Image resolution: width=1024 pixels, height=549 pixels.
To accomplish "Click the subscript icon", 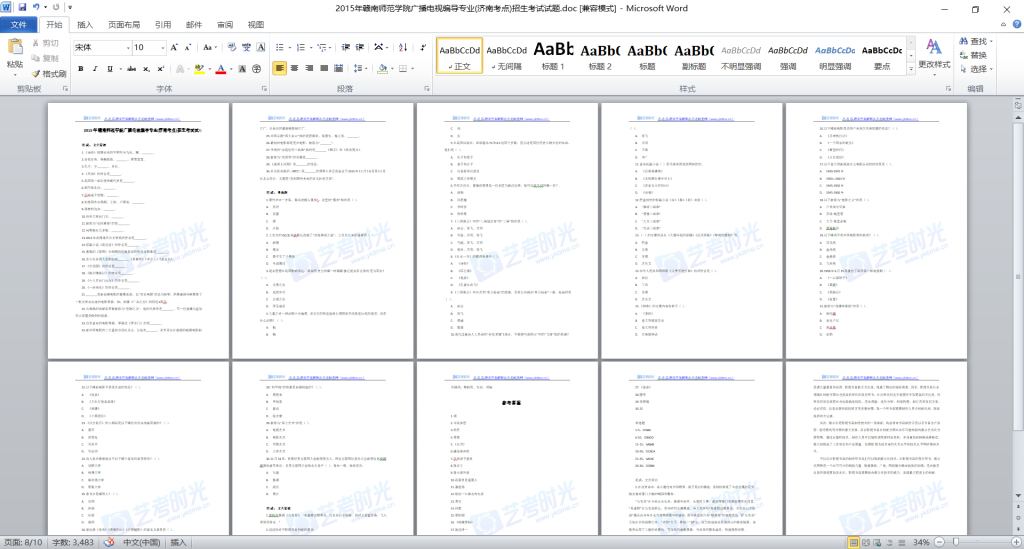I will pos(145,69).
